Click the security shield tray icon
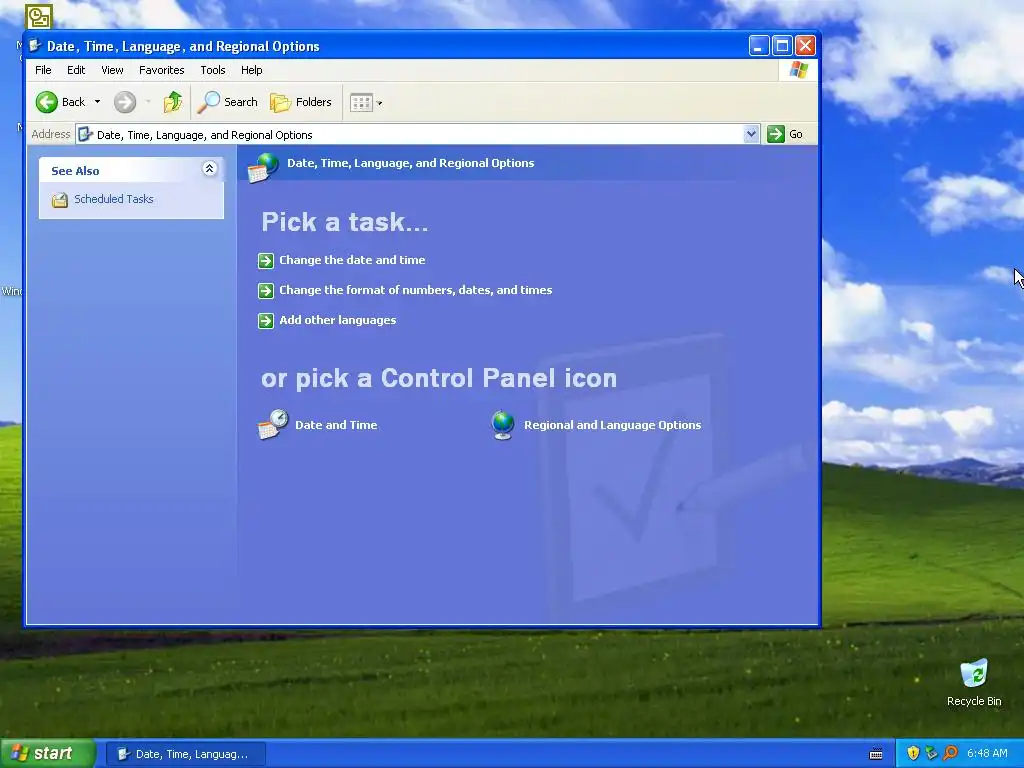The width and height of the screenshot is (1024, 768). pyautogui.click(x=913, y=753)
